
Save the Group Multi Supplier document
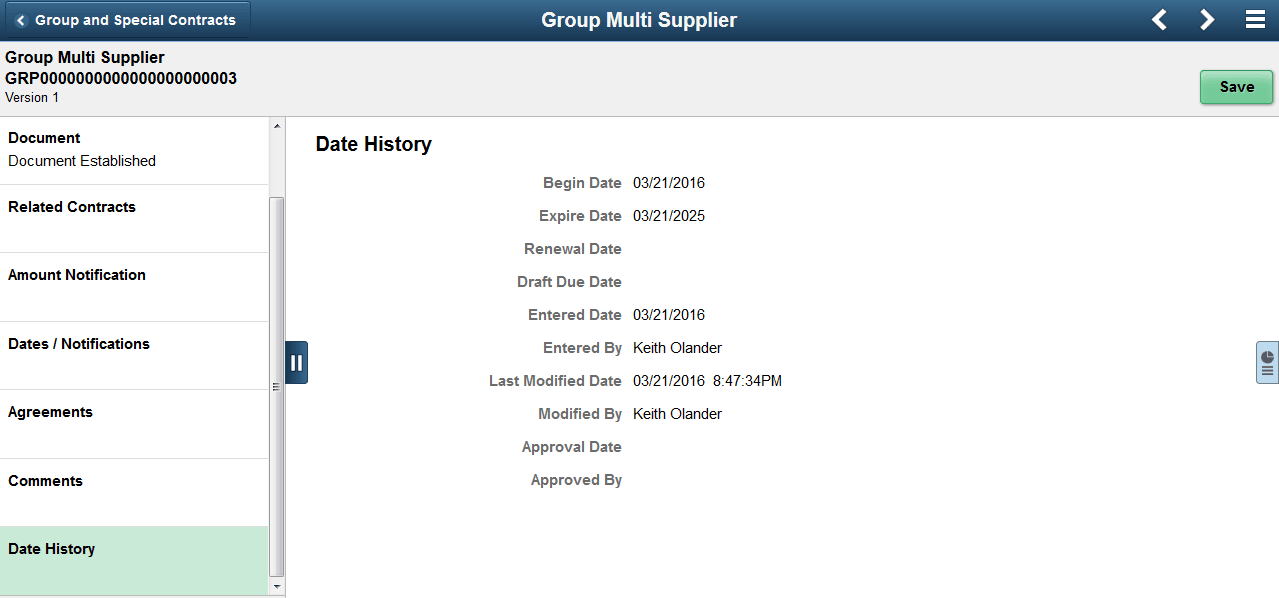(x=1236, y=87)
